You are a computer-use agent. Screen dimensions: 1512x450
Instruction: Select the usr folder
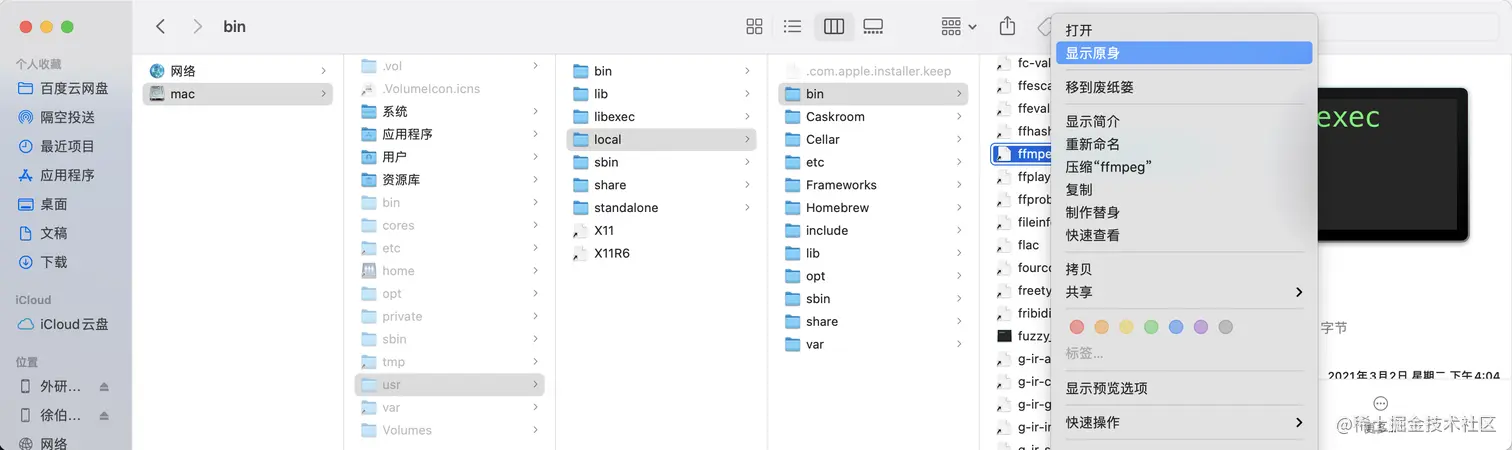point(449,384)
